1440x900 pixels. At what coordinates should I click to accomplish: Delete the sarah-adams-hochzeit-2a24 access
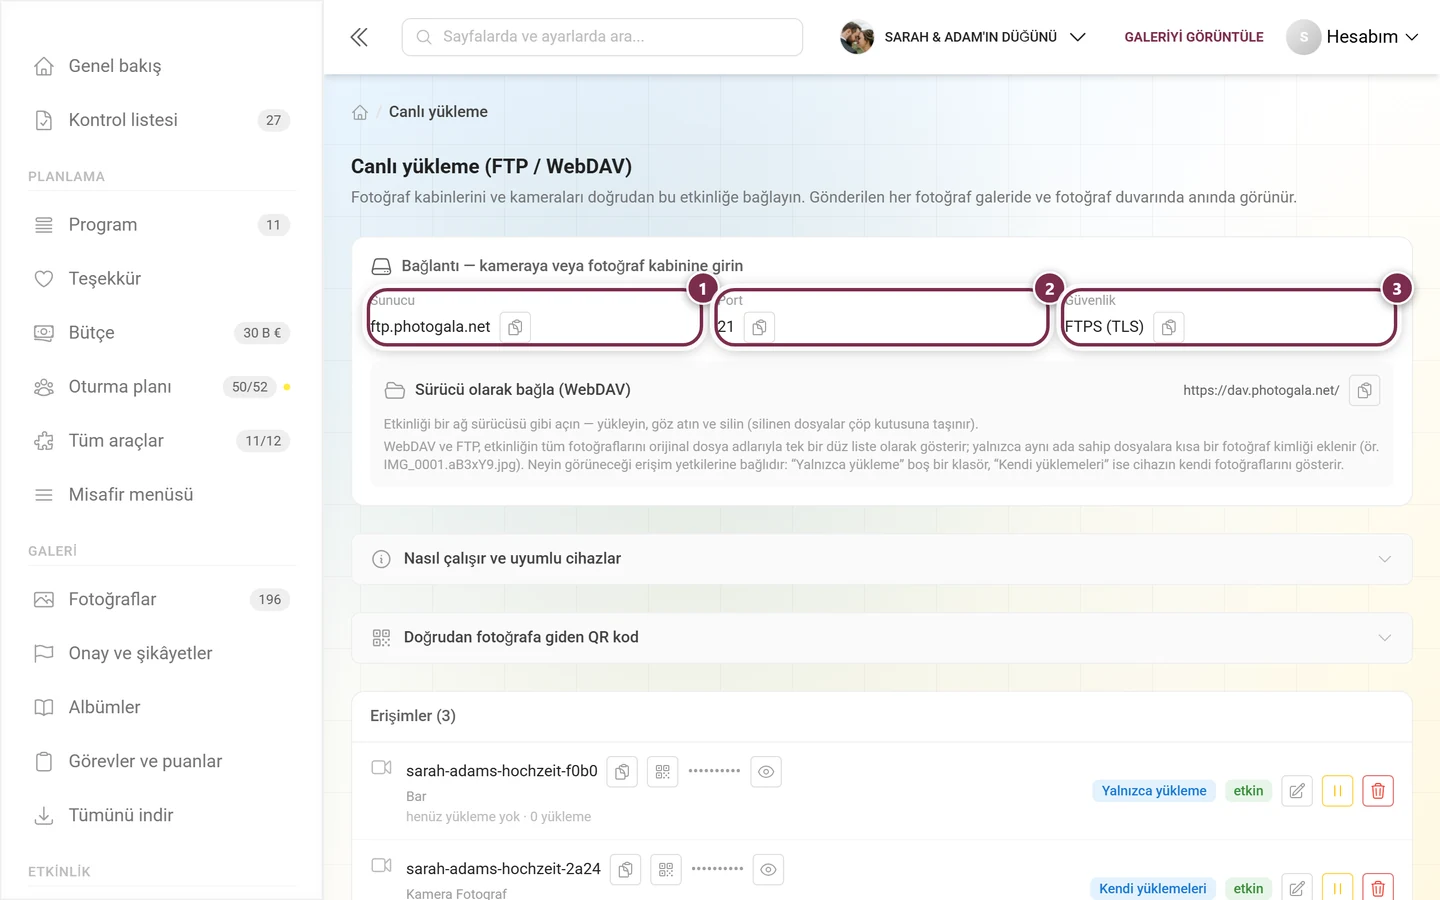pyautogui.click(x=1378, y=888)
